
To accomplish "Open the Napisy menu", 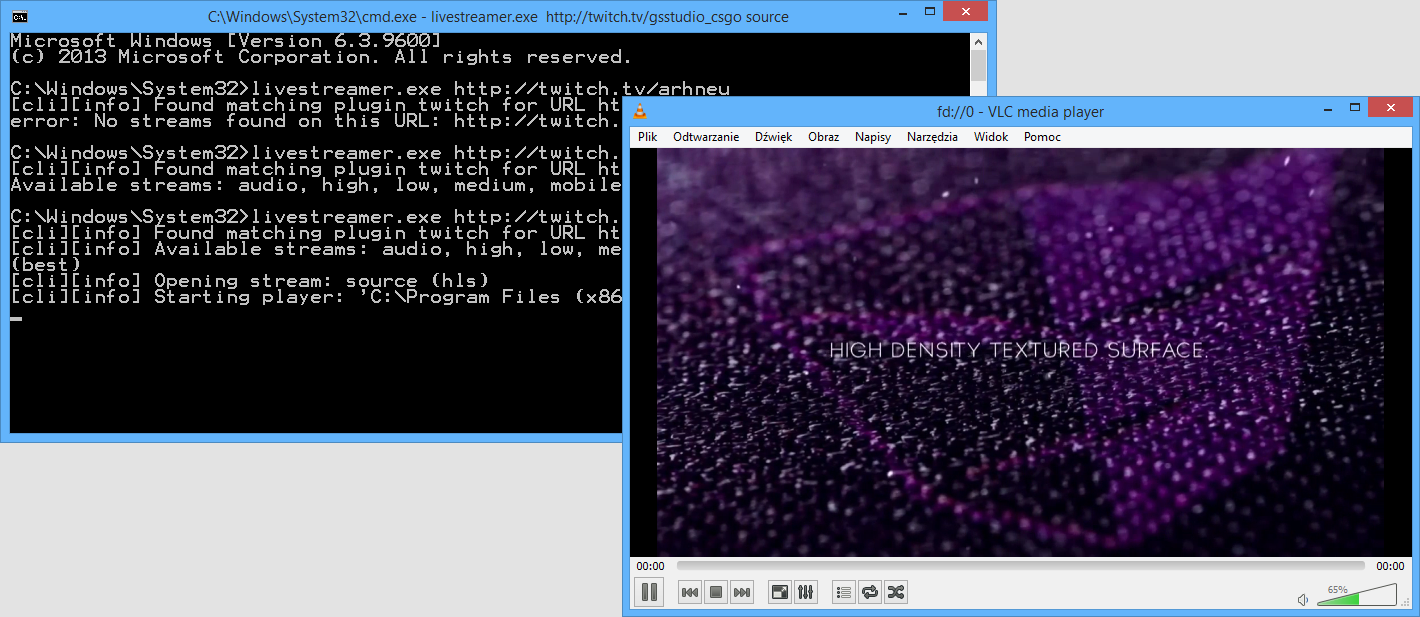I will click(x=873, y=137).
